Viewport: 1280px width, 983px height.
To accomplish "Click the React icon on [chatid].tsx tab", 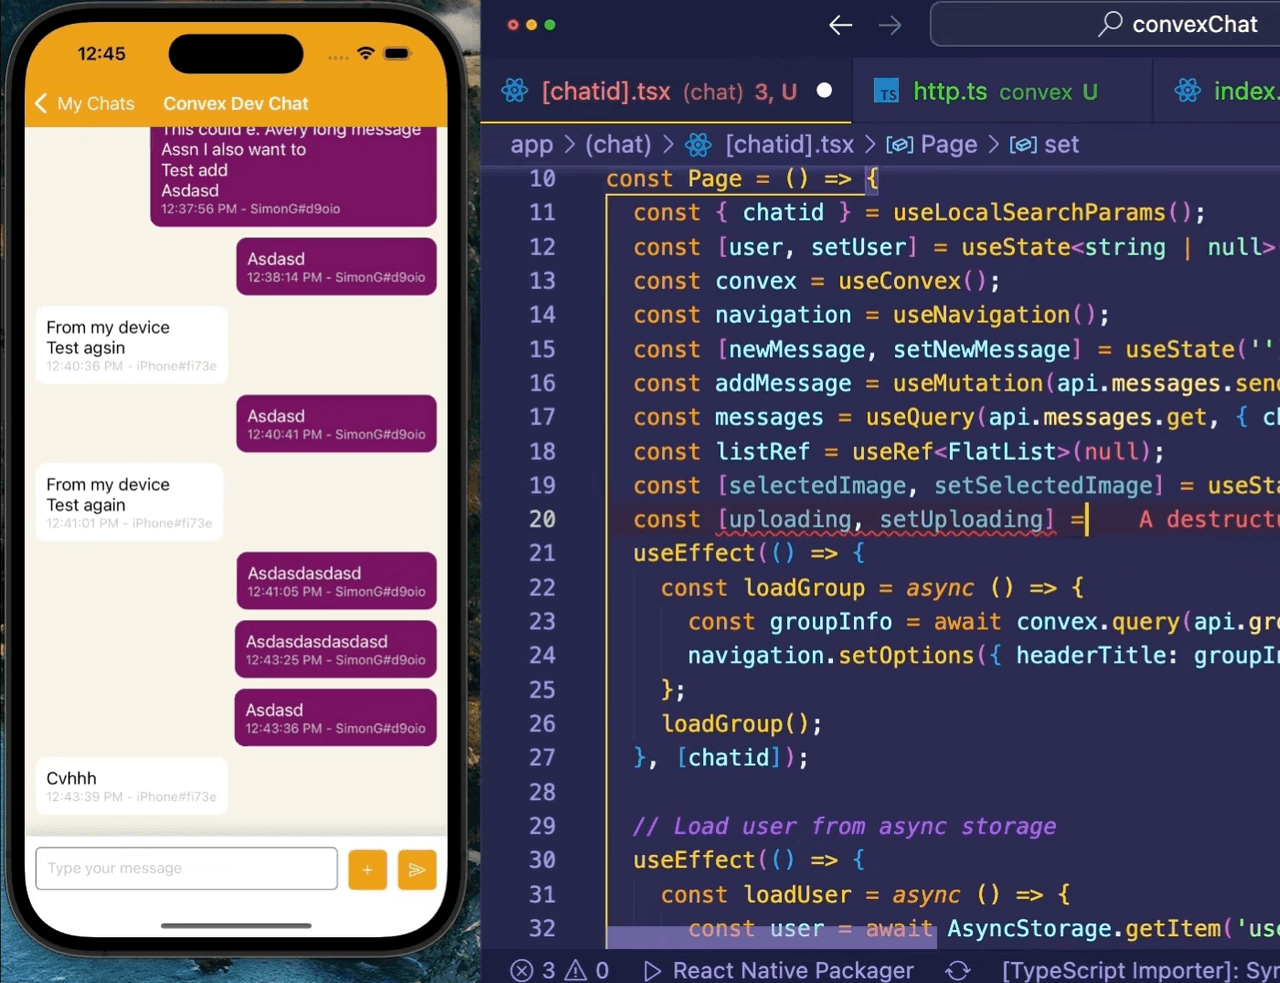I will pos(515,91).
